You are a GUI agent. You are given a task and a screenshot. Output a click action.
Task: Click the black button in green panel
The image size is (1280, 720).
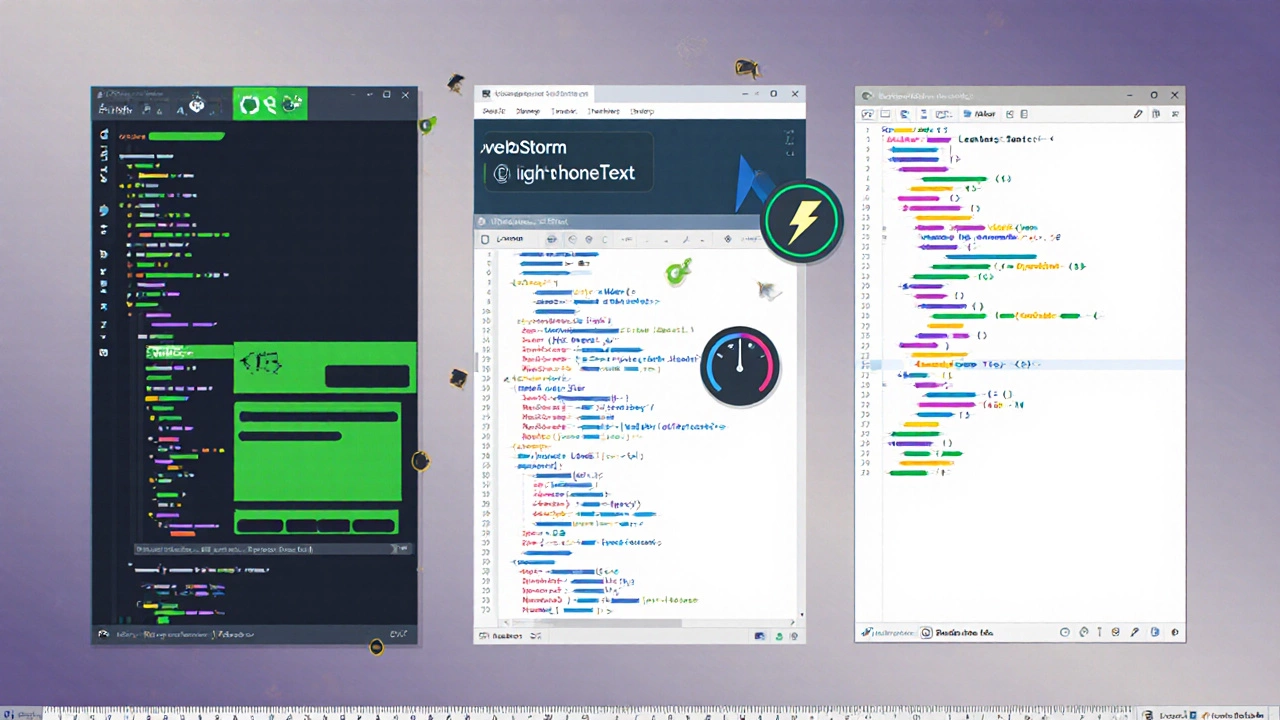367,376
